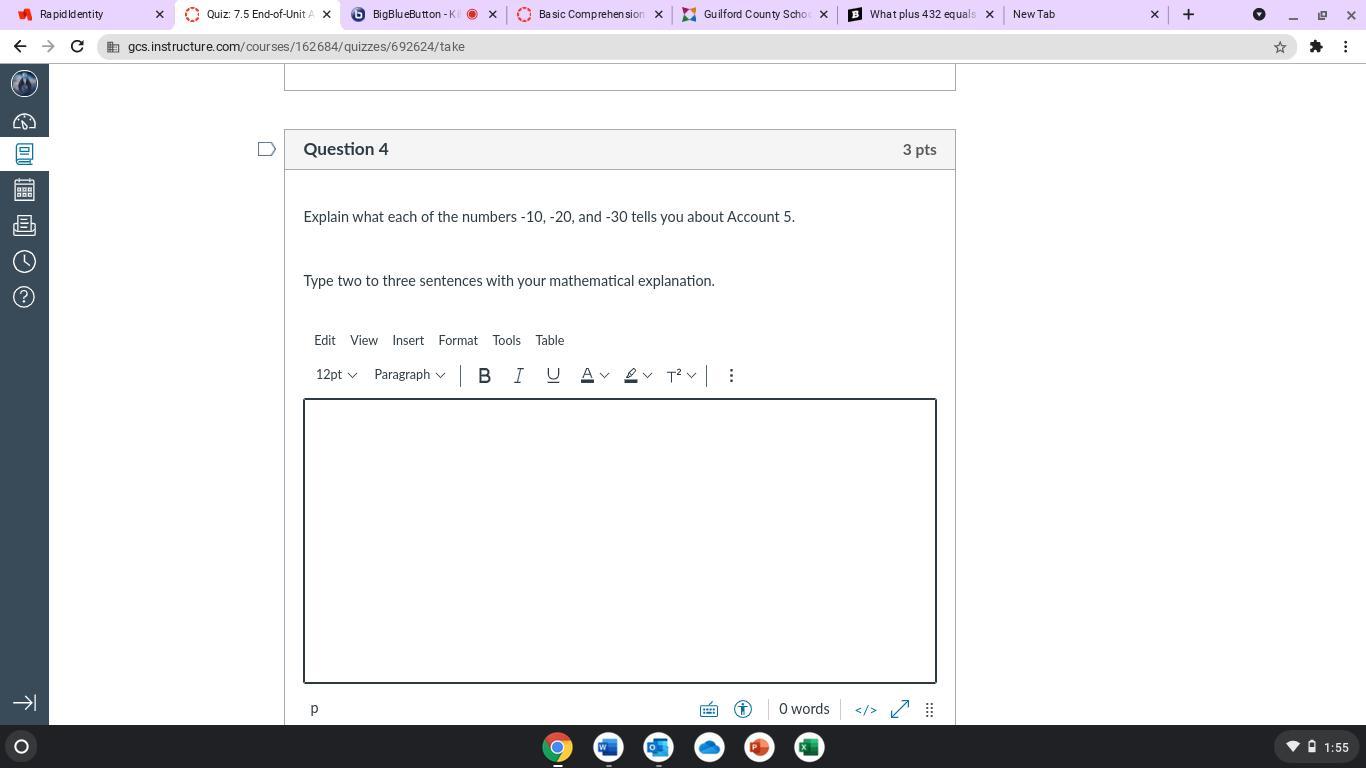Open Outlook from the shelf
The height and width of the screenshot is (768, 1366).
pos(658,747)
